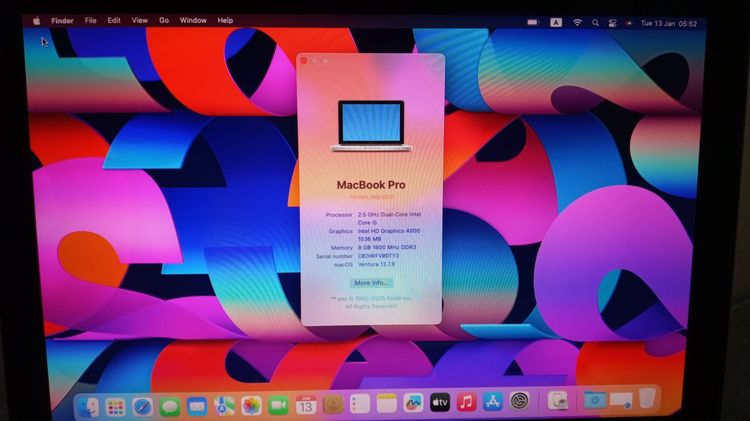Open Spotlight search magnifier icon
This screenshot has width=750, height=421.
coord(595,22)
